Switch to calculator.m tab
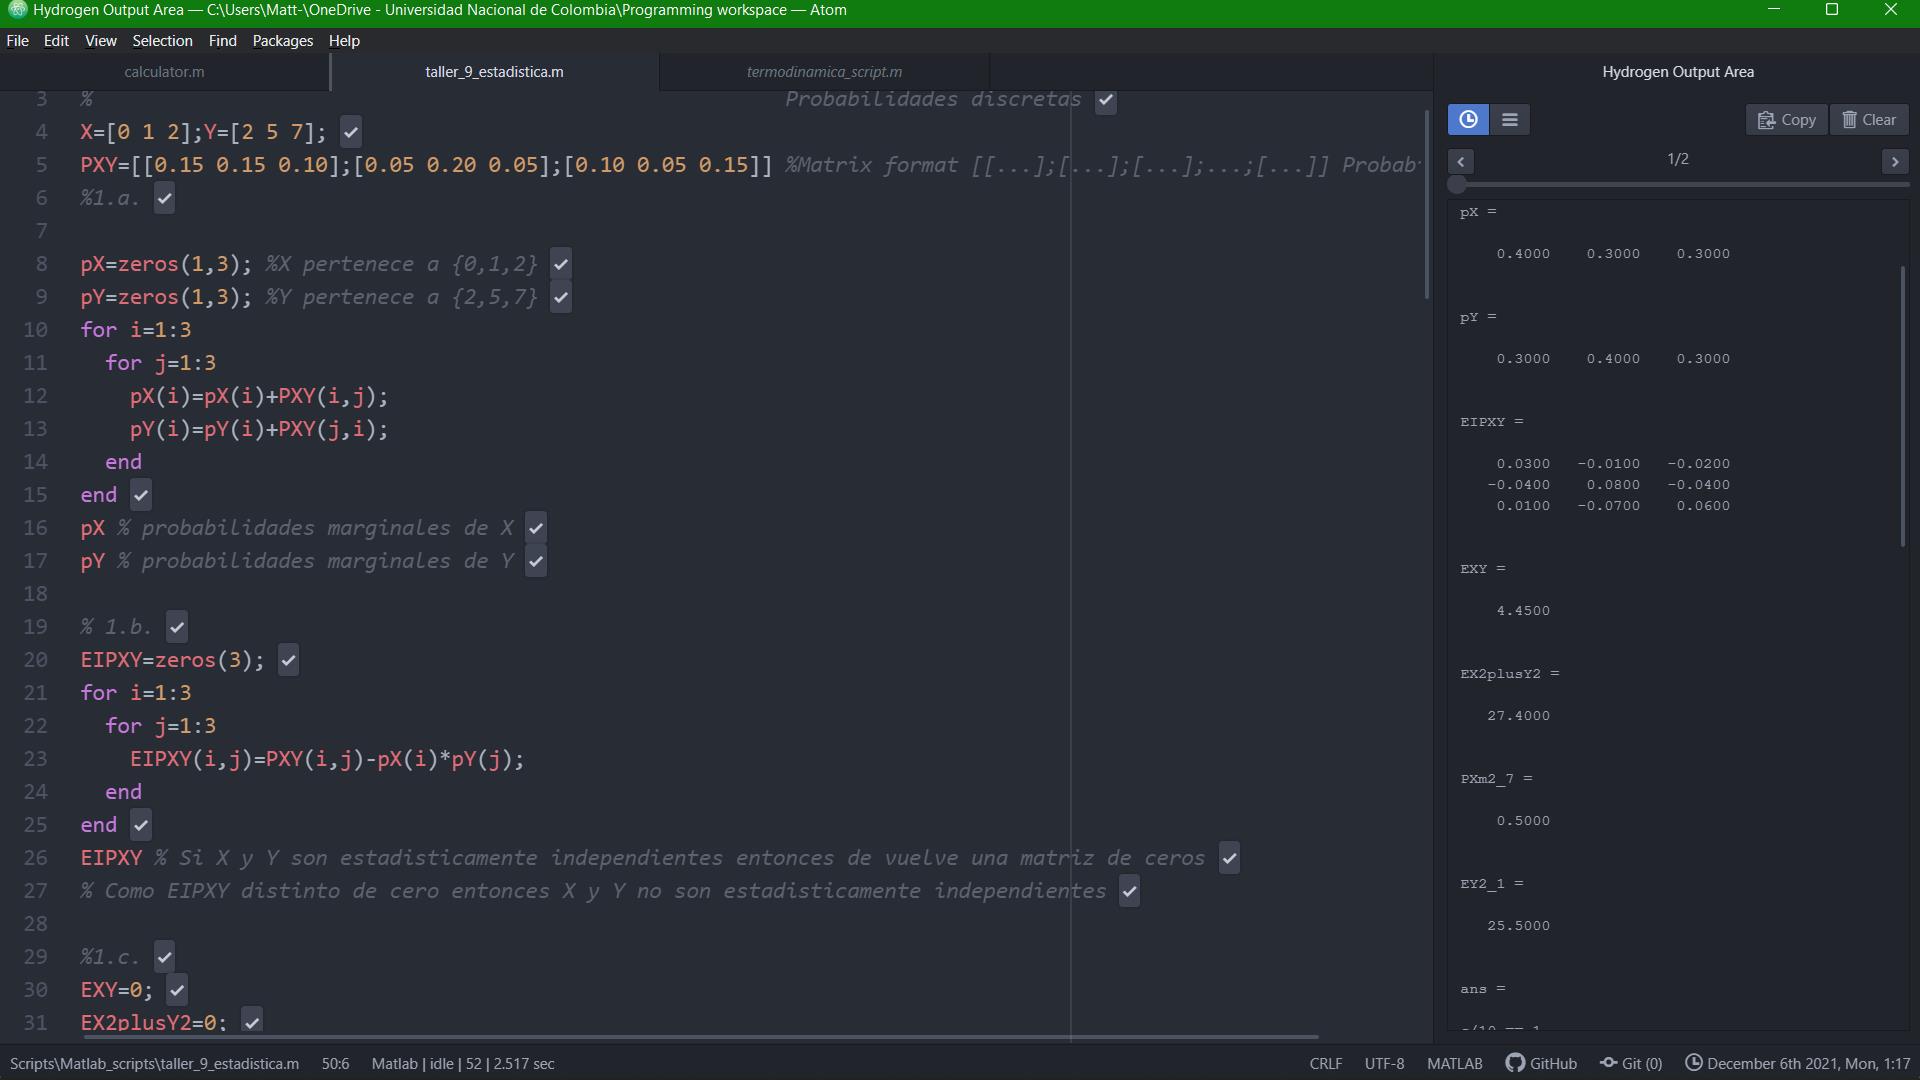Image resolution: width=1920 pixels, height=1080 pixels. pyautogui.click(x=164, y=72)
